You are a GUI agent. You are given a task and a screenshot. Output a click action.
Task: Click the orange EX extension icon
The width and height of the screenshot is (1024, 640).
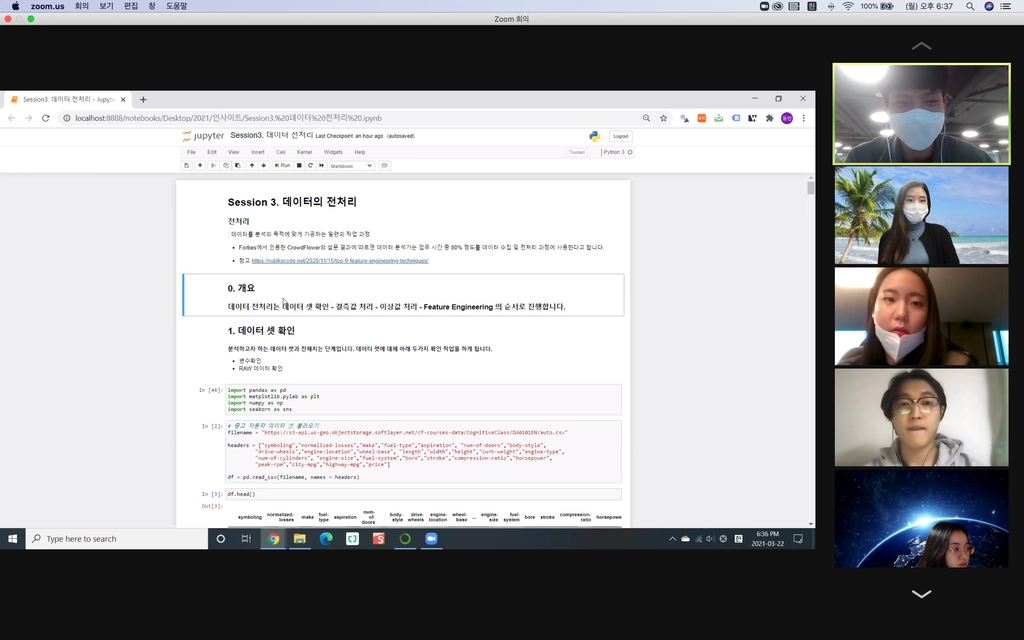(x=701, y=118)
